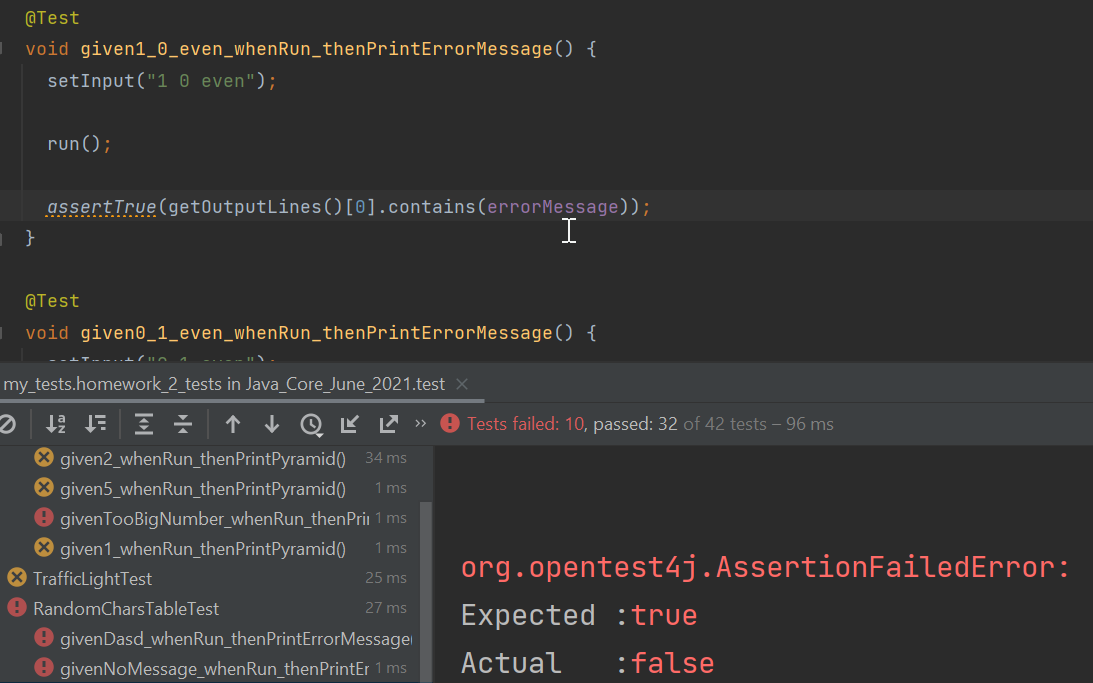Click the test tree vertical scrollbar
Screen dimensions: 1093x683
point(426,591)
